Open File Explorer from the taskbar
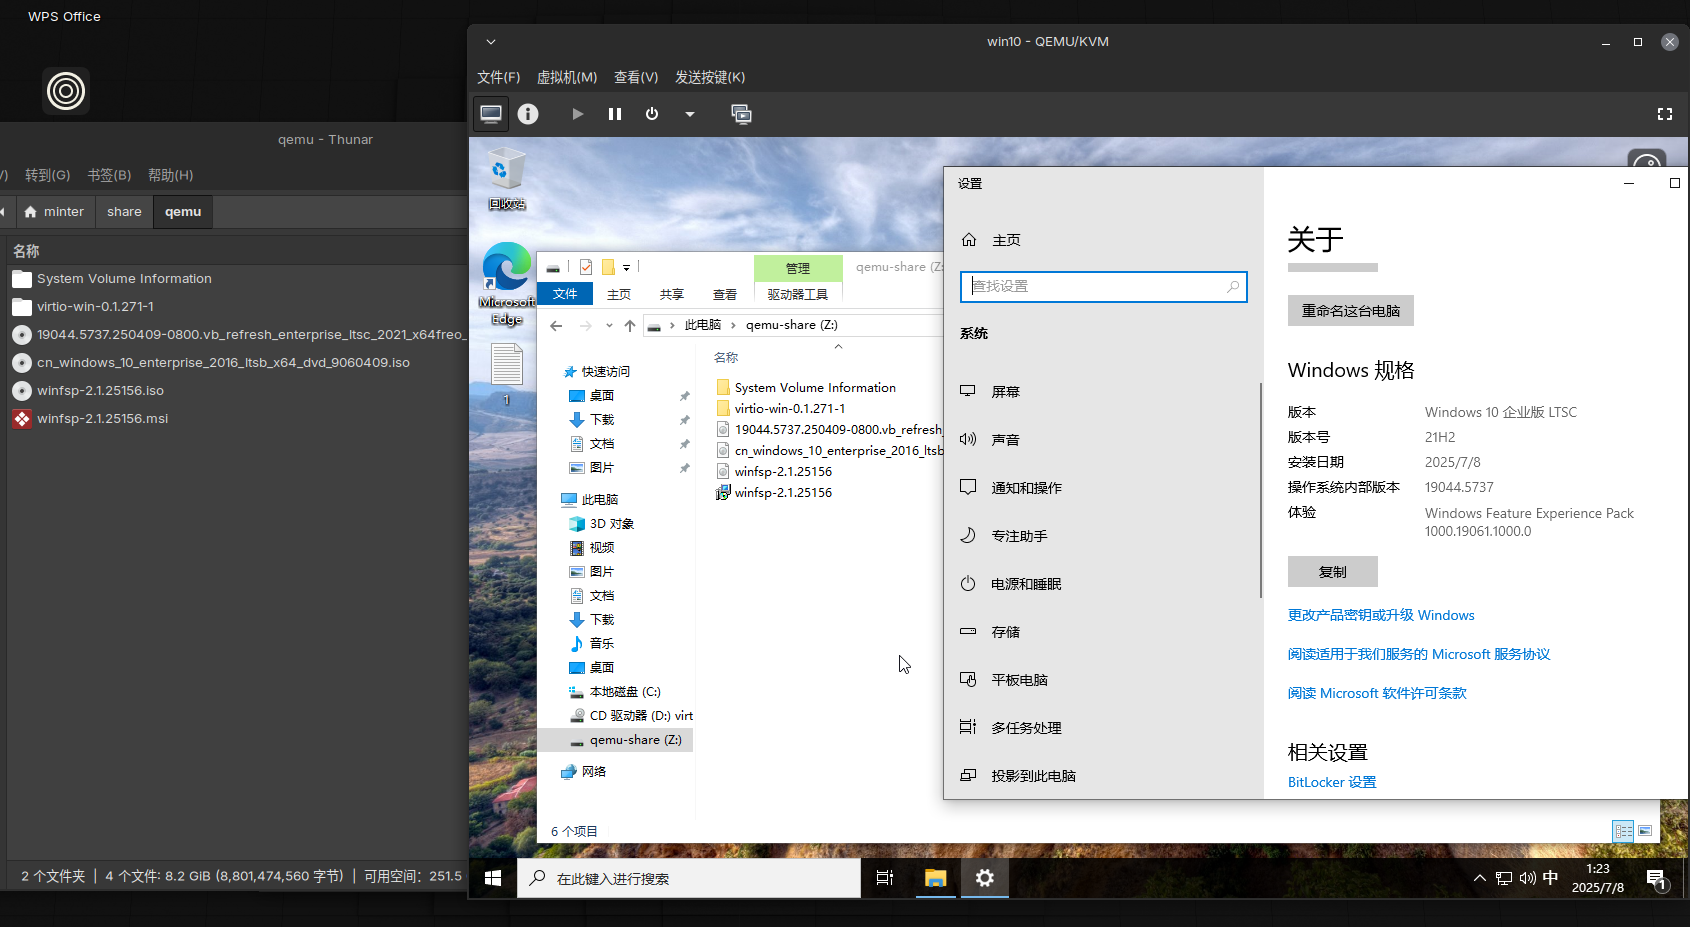1690x927 pixels. [x=935, y=878]
